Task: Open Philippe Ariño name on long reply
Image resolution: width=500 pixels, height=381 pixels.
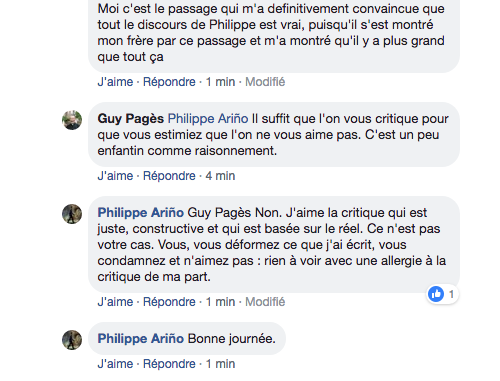Action: click(x=141, y=213)
